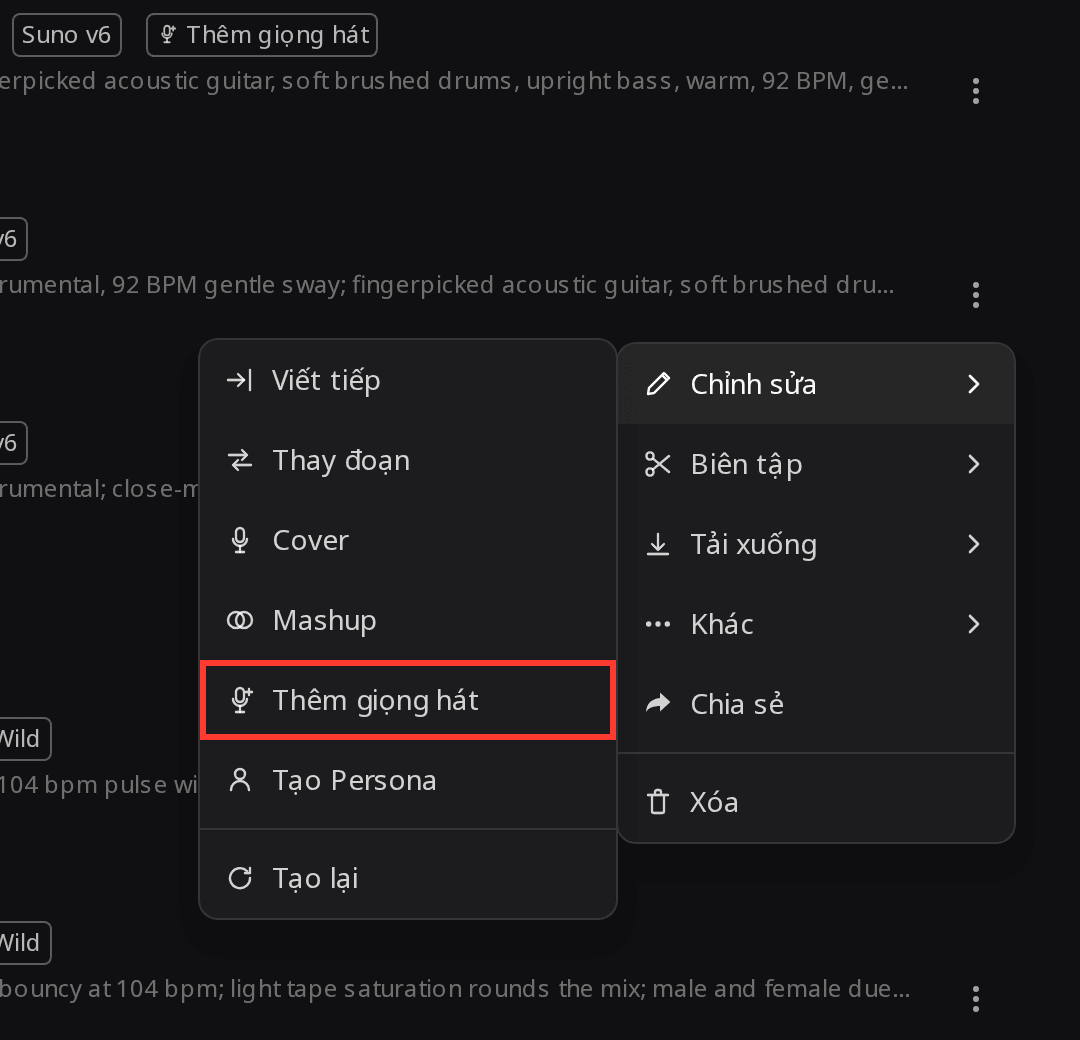This screenshot has height=1040, width=1080.
Task: Click the Biên tập scissors icon
Action: pyautogui.click(x=658, y=464)
